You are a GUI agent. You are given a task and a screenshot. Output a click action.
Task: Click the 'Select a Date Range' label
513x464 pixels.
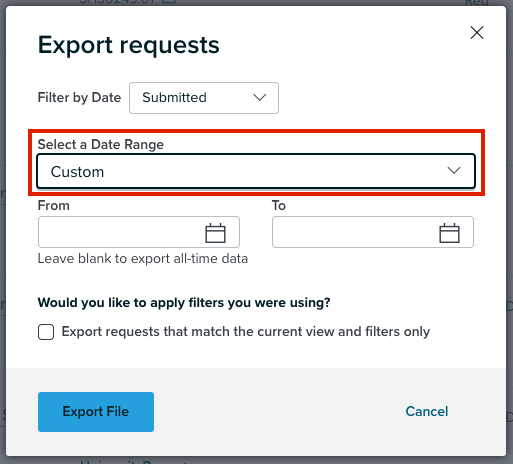[101, 144]
